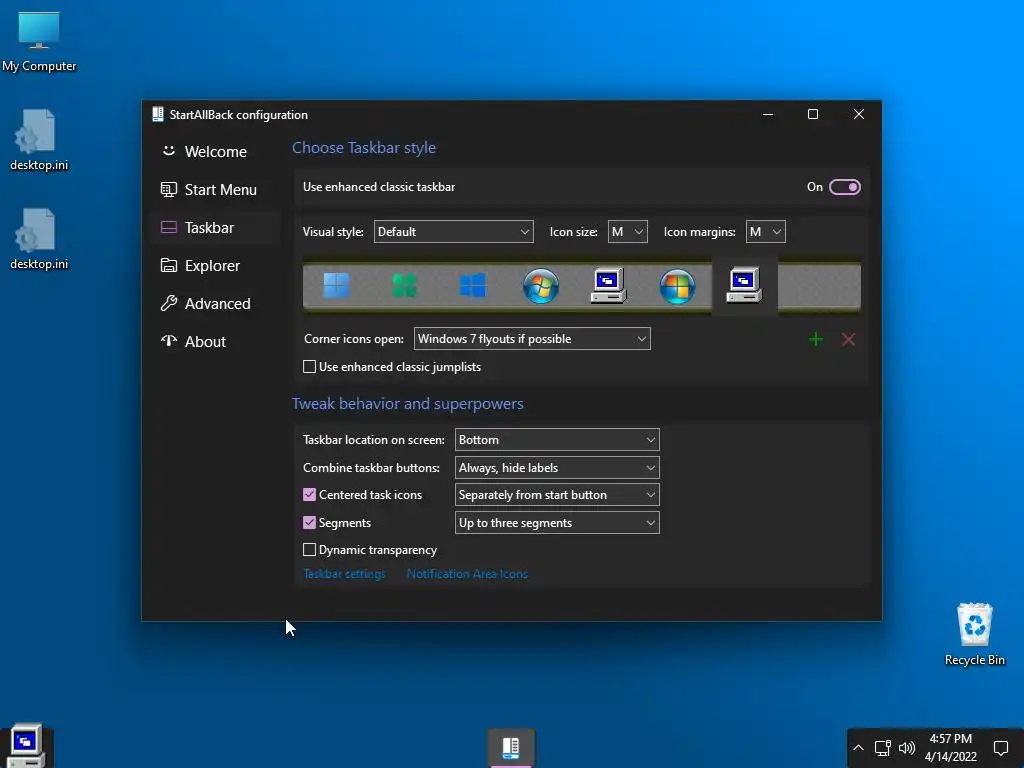Select the lower desktop.ini file icon

(39, 239)
